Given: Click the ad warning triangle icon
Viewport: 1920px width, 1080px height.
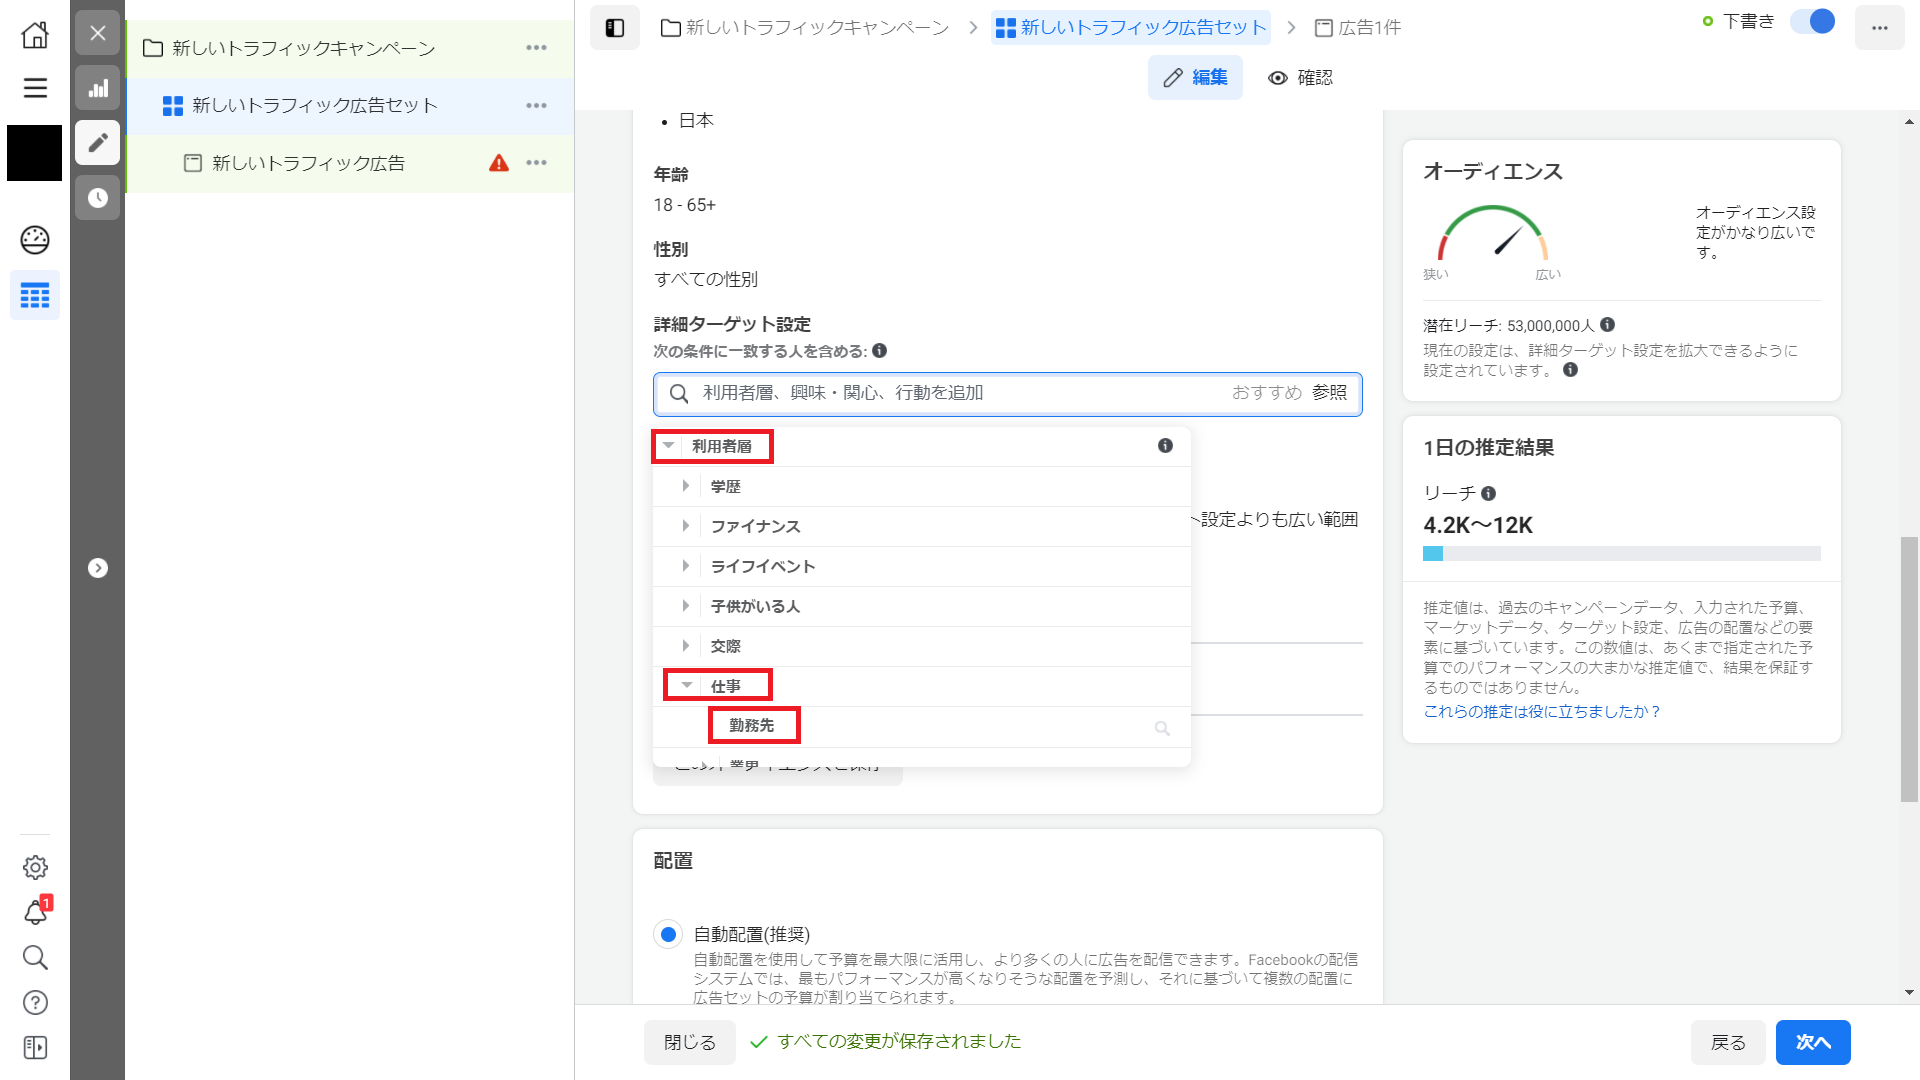Looking at the screenshot, I should click(499, 163).
